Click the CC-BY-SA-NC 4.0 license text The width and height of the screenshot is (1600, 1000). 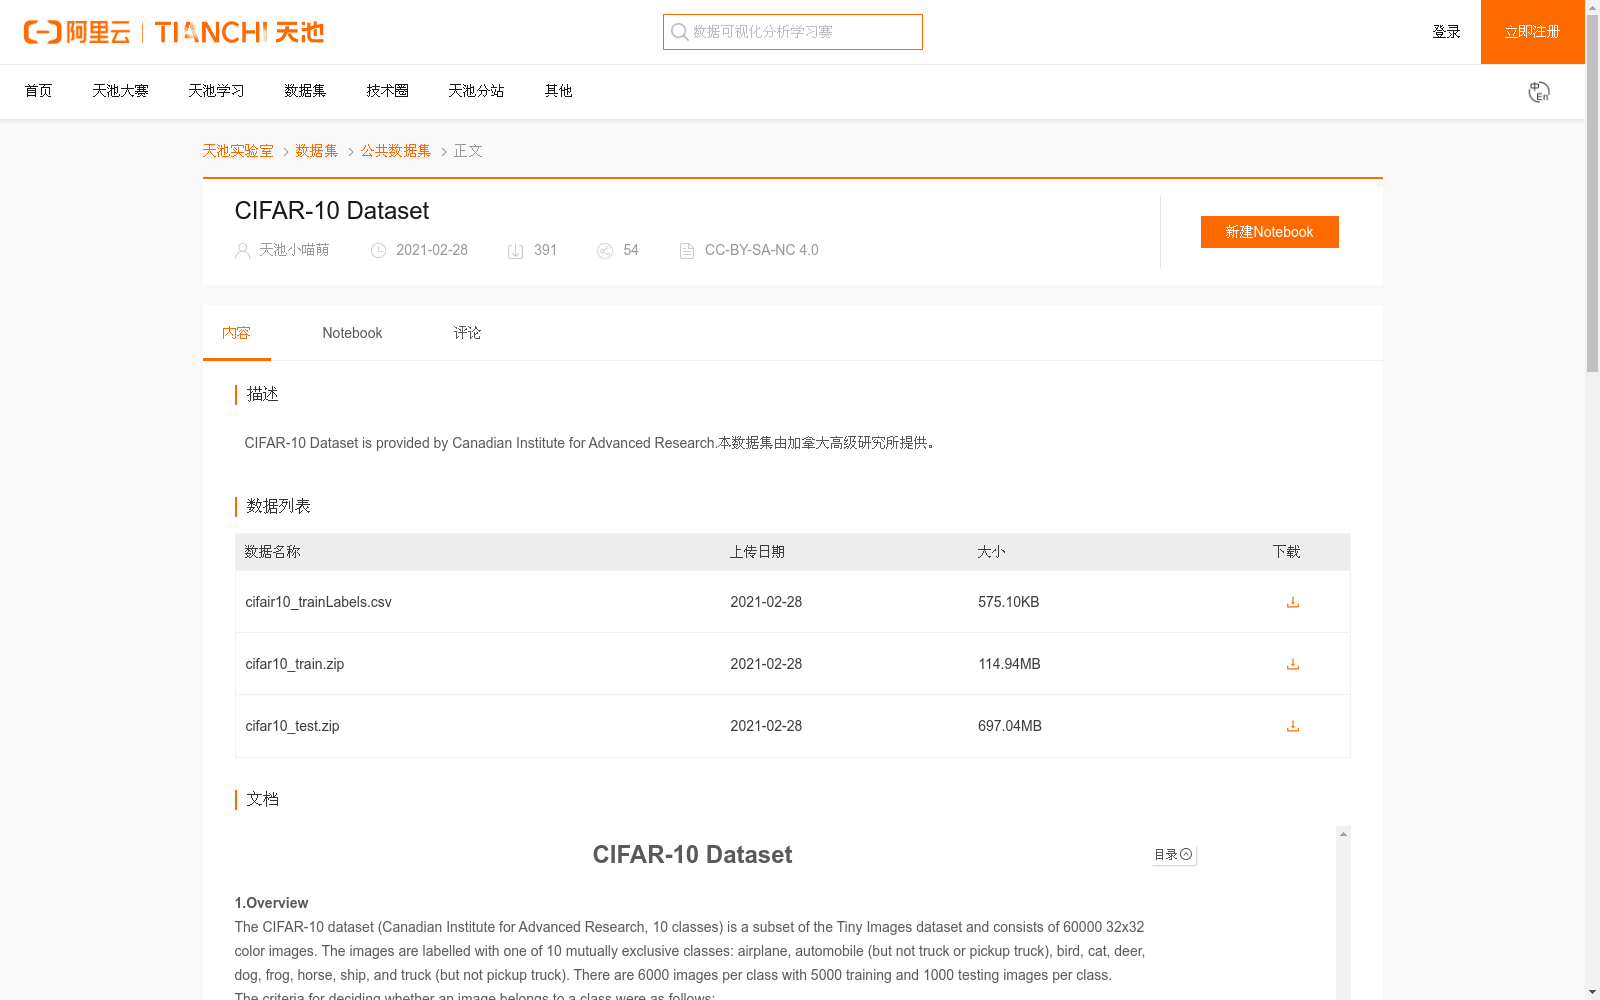(762, 250)
